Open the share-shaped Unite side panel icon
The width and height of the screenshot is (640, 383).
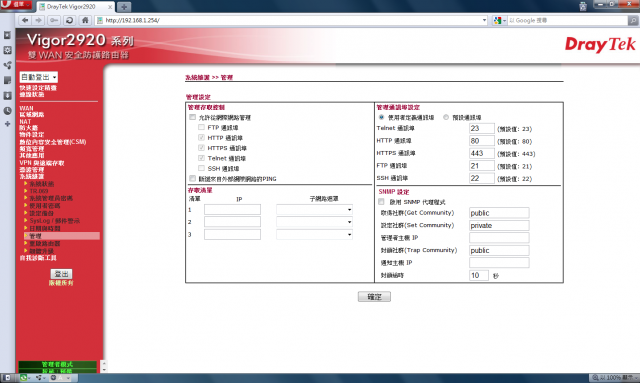(7, 65)
